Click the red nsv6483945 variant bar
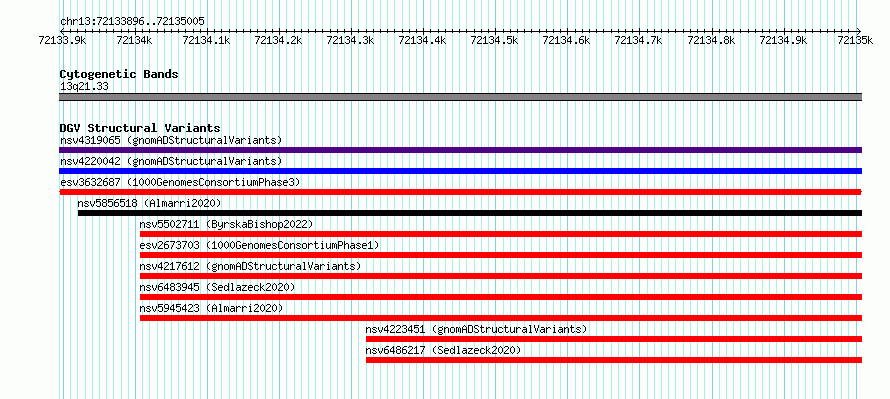Screen dimensions: 890x399 (501, 297)
